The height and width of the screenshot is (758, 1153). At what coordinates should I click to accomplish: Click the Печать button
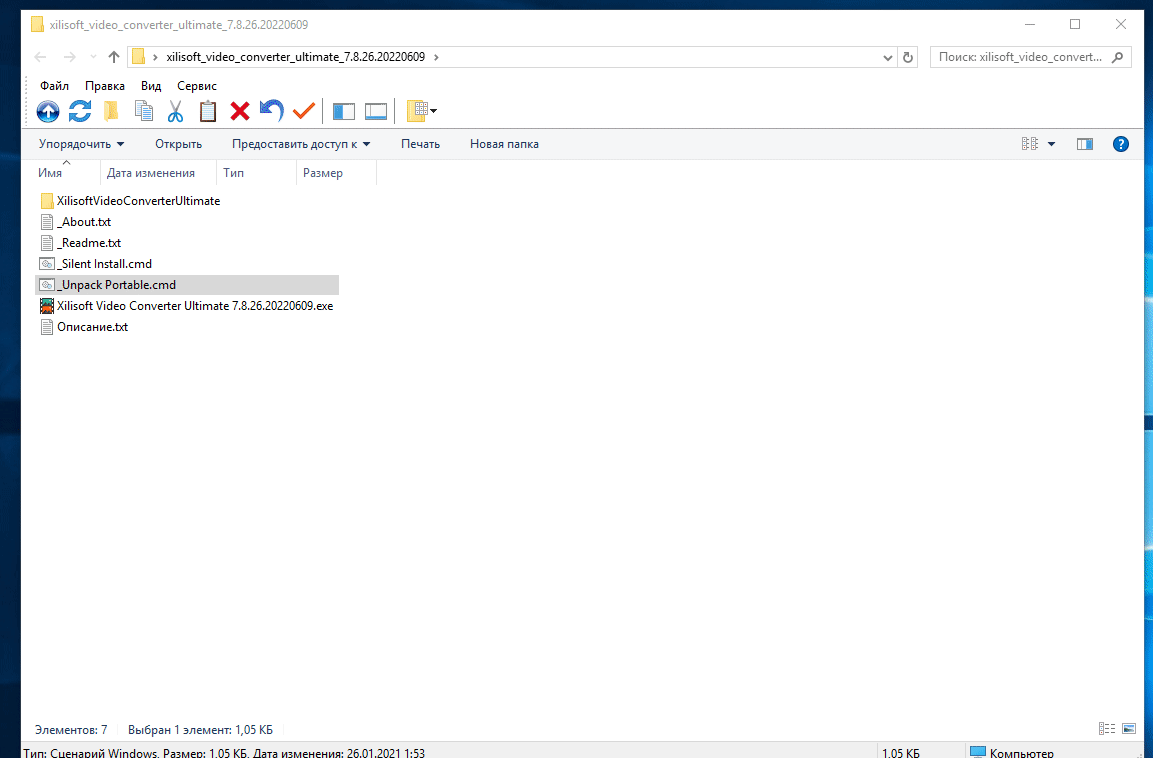tap(421, 144)
